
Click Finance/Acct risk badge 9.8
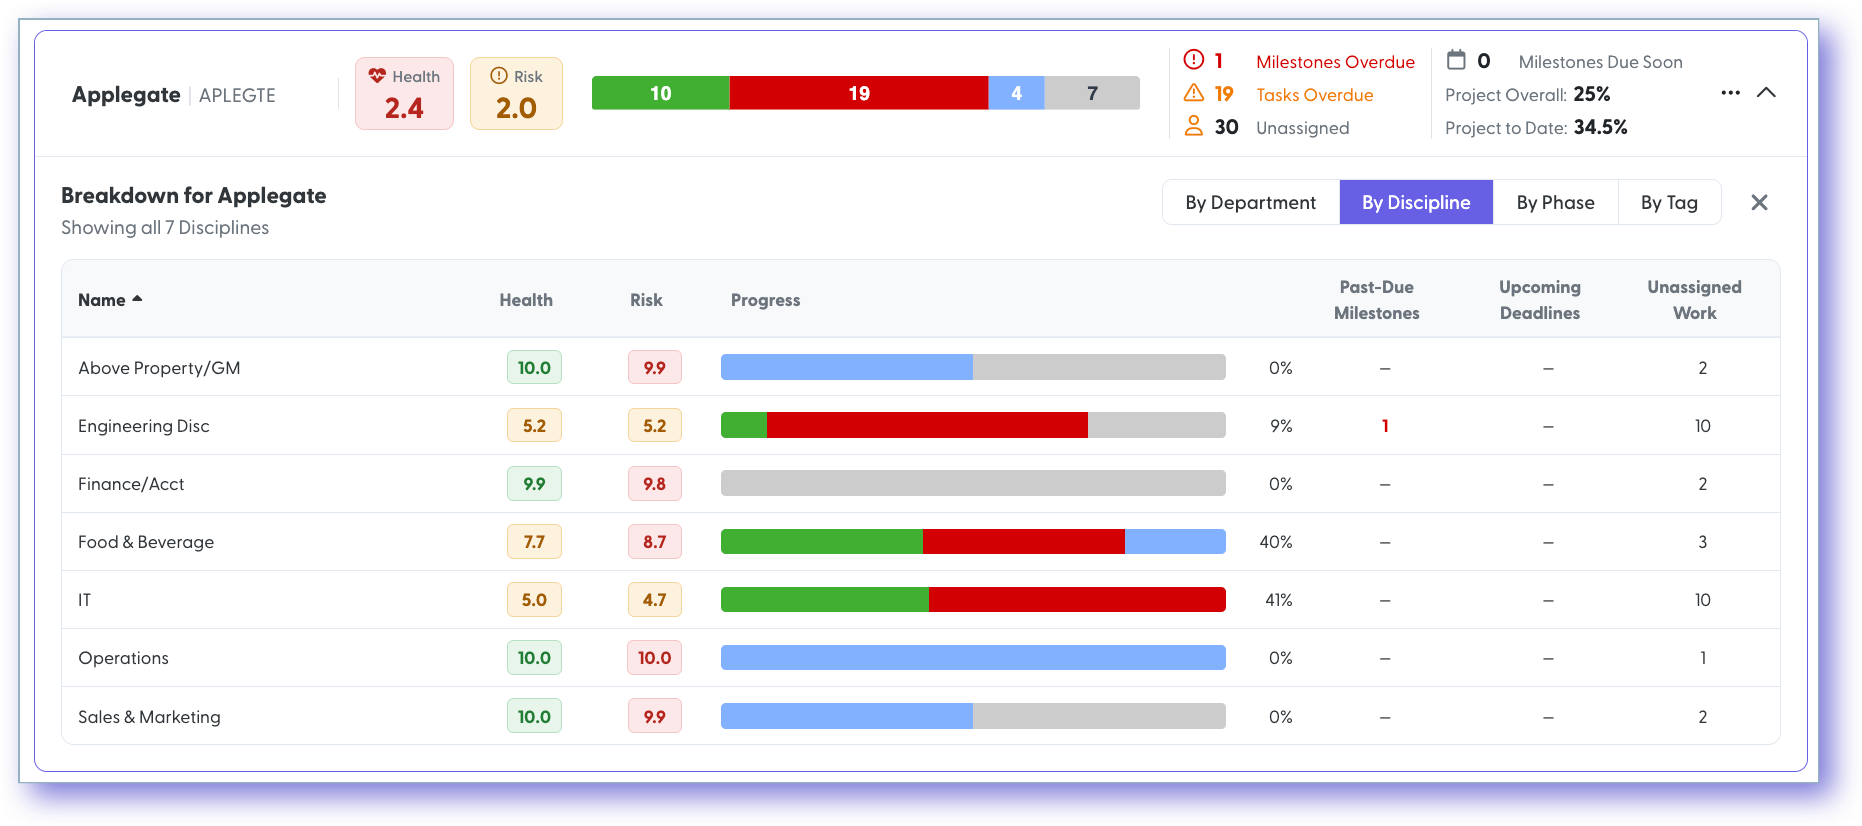[x=654, y=484]
